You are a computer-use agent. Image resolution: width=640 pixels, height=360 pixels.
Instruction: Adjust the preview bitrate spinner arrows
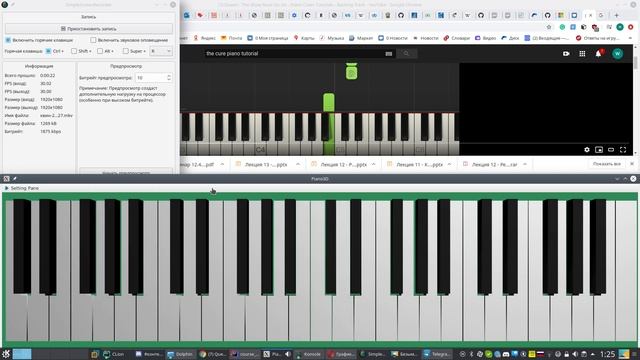169,78
